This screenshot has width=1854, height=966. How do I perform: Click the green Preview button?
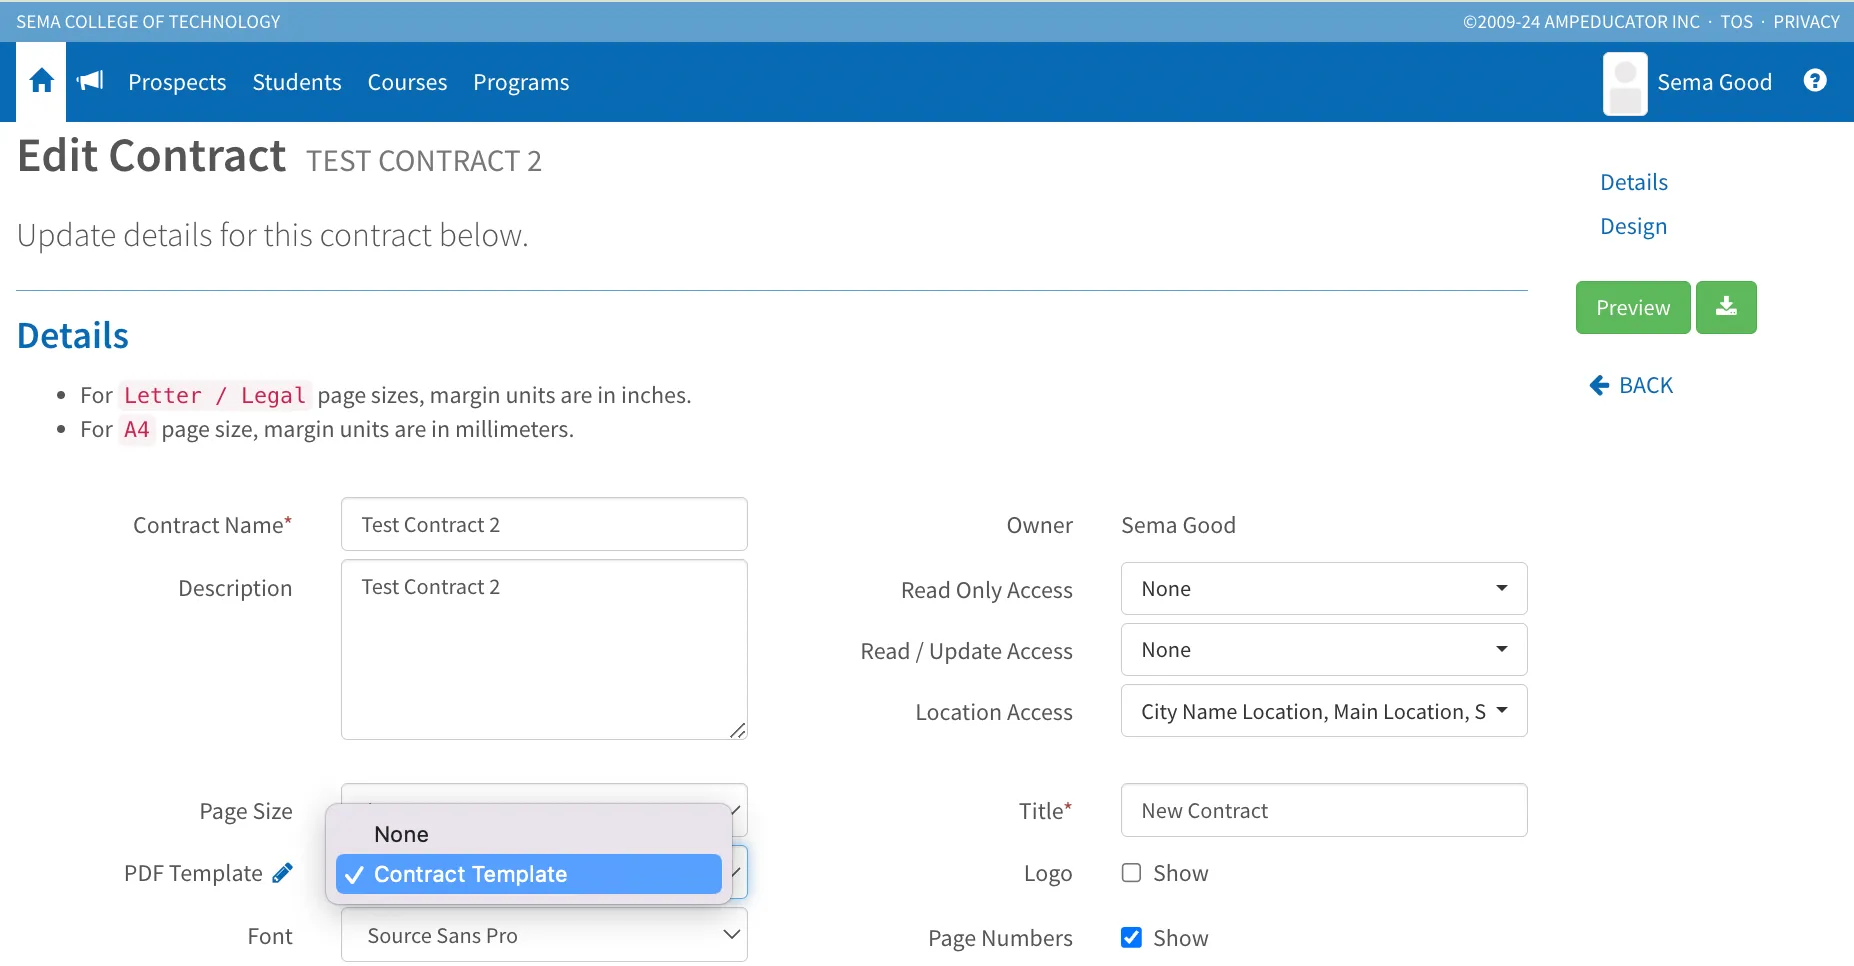1633,307
